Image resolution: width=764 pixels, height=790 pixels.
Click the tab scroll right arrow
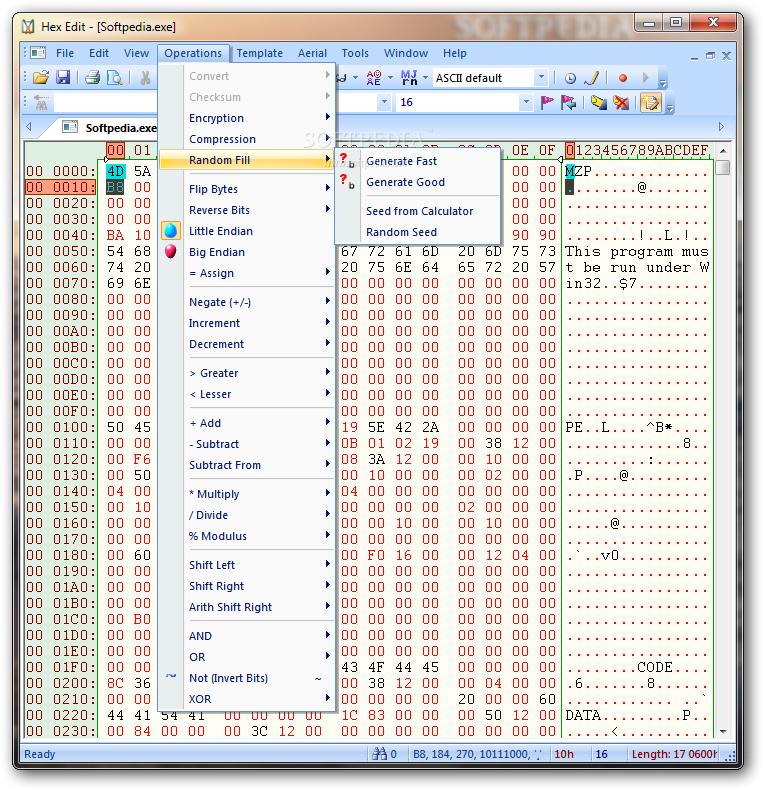click(x=721, y=126)
